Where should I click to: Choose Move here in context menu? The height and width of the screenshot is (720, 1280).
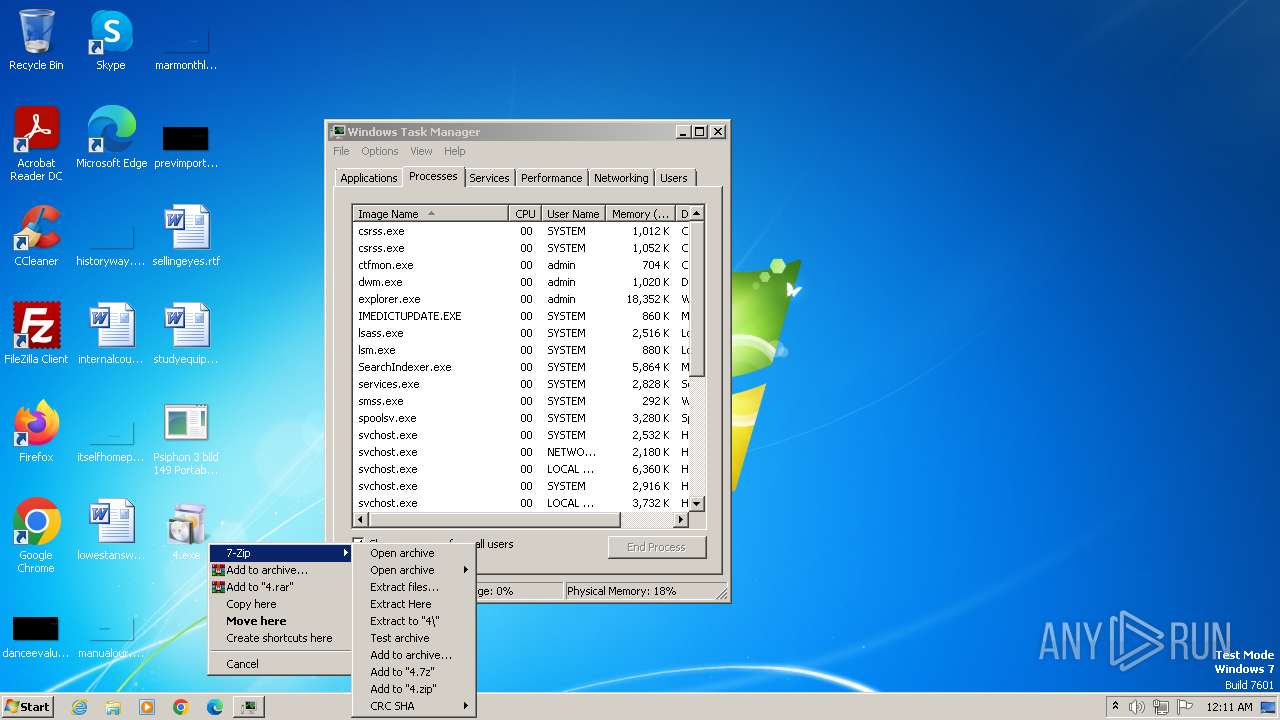(x=281, y=621)
